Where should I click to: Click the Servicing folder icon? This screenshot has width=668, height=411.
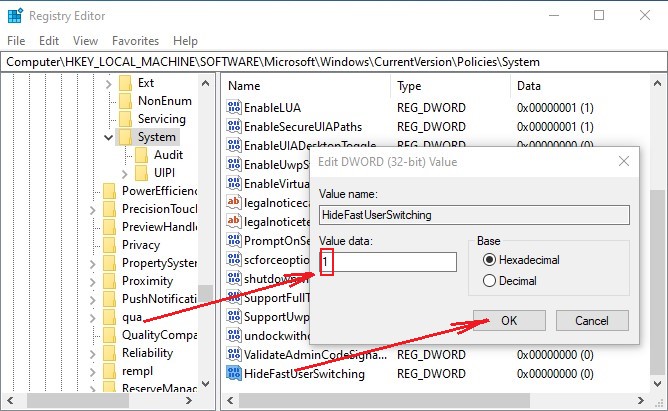125,119
